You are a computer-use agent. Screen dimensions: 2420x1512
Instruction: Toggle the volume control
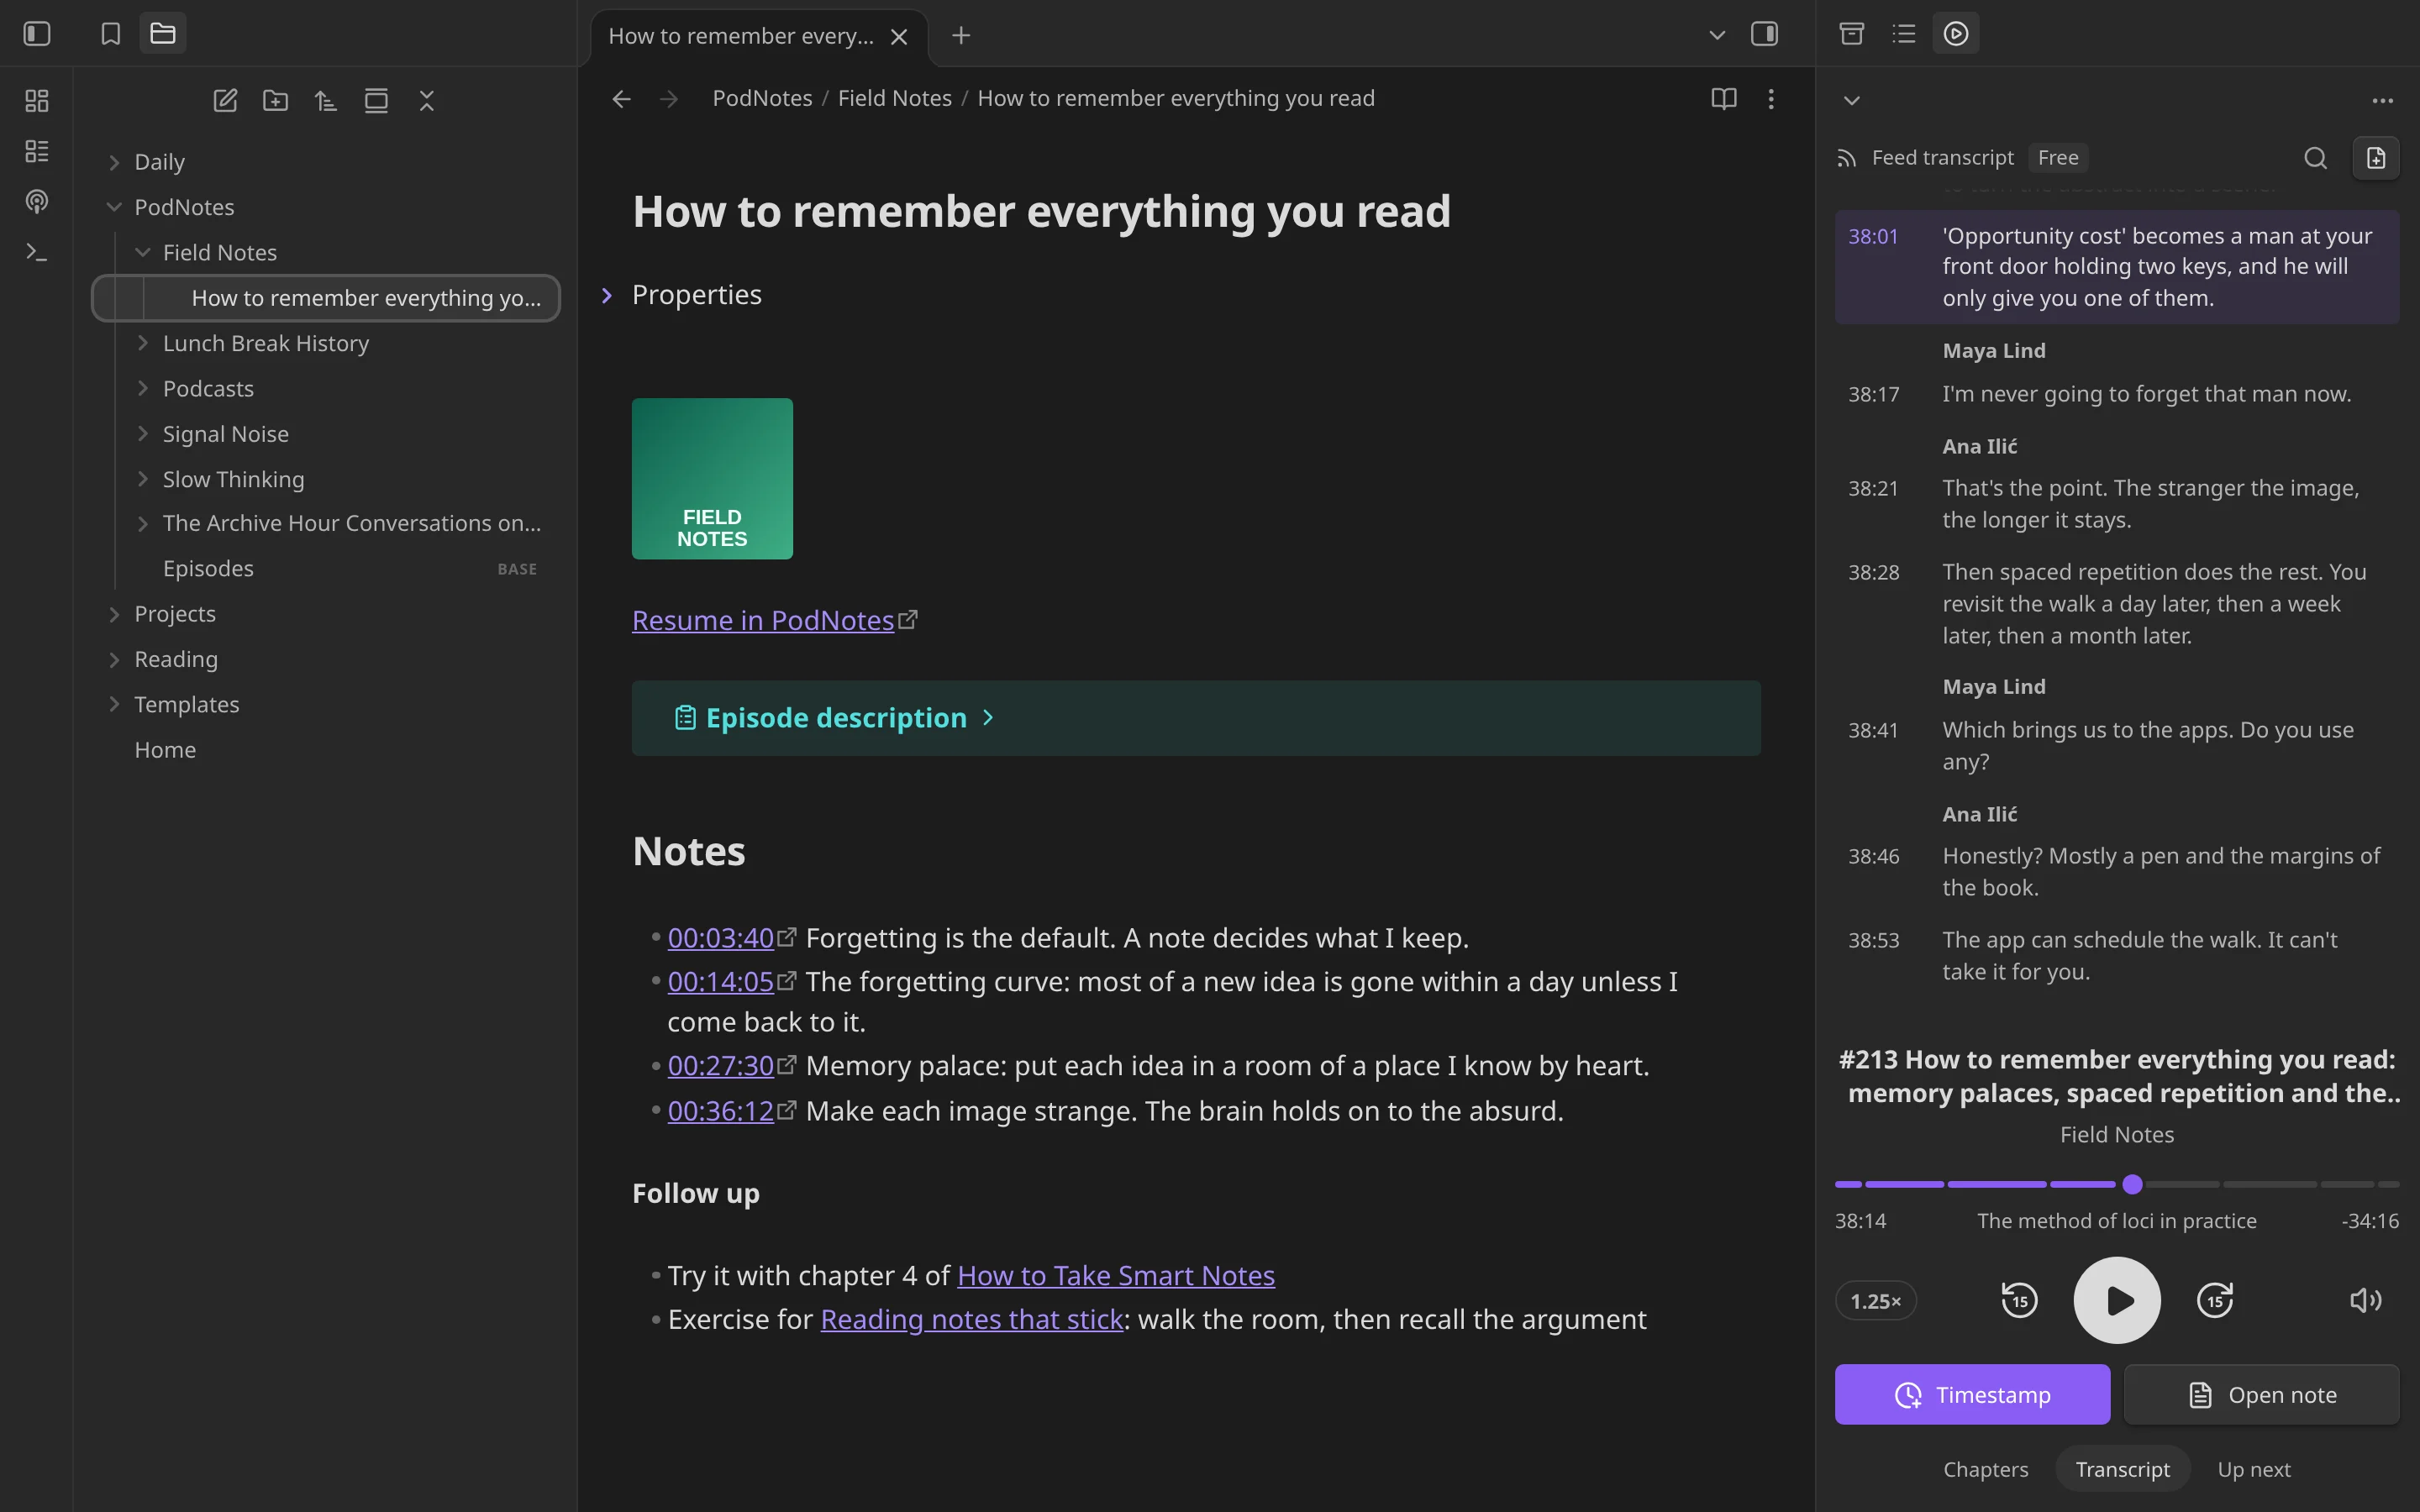pyautogui.click(x=2365, y=1301)
